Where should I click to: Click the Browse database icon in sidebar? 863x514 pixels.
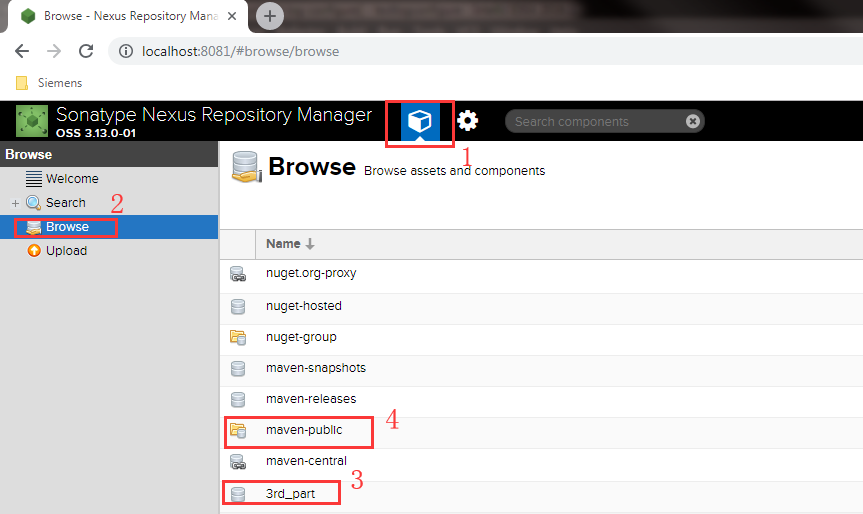[34, 227]
